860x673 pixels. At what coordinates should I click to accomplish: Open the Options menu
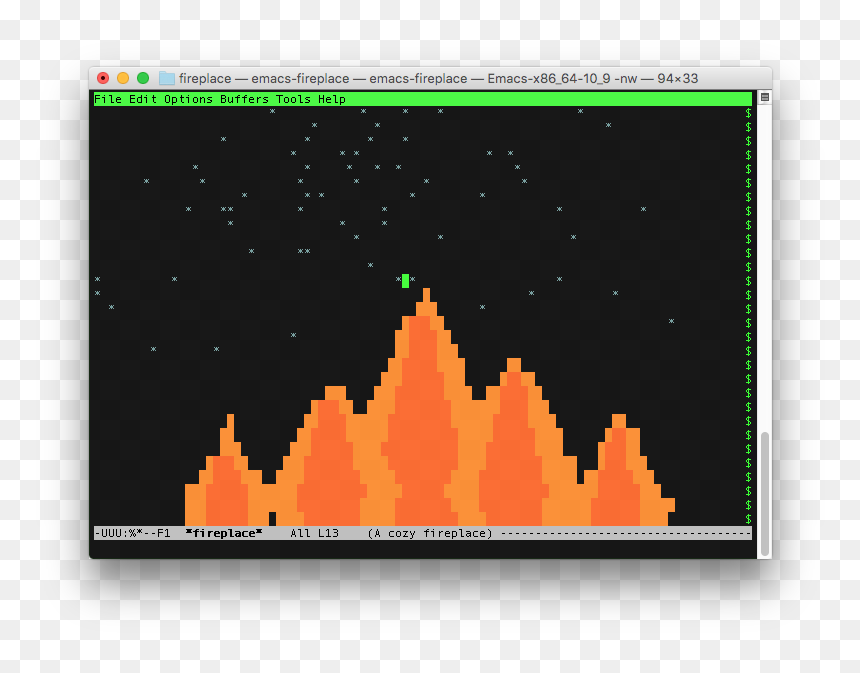coord(188,99)
